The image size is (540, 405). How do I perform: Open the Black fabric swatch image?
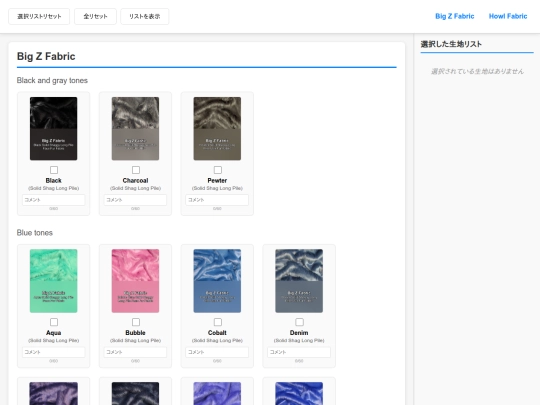tap(53, 128)
